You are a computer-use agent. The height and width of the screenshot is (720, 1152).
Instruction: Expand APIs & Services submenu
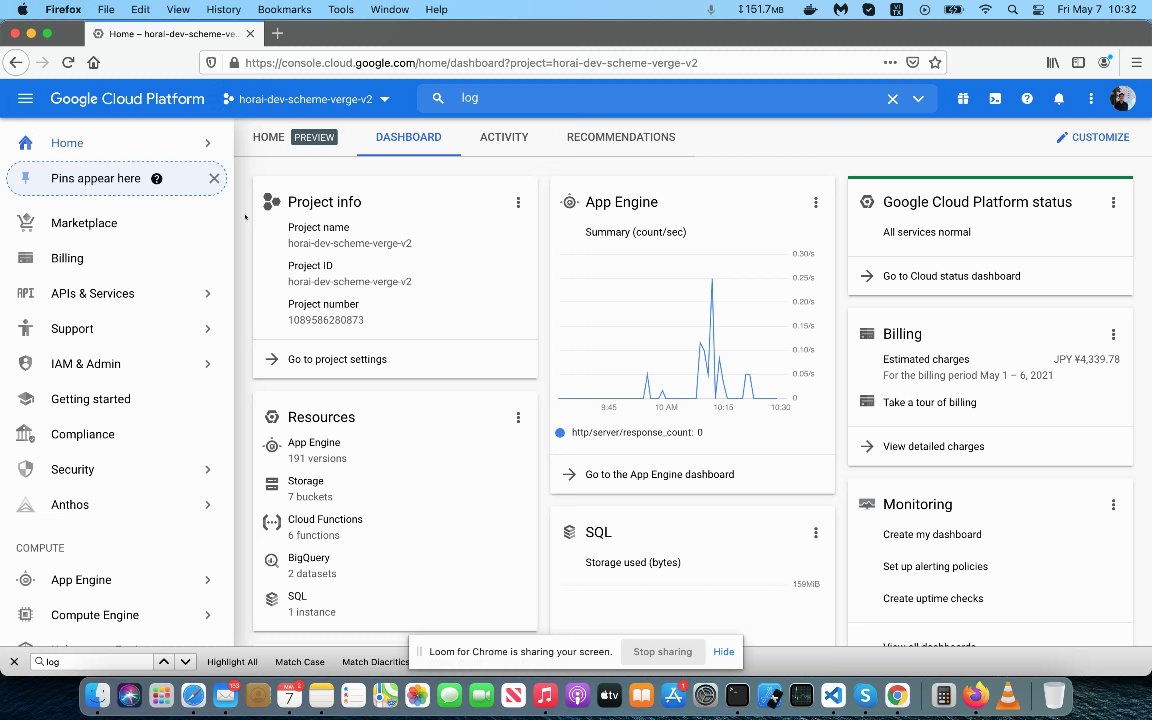click(x=208, y=293)
